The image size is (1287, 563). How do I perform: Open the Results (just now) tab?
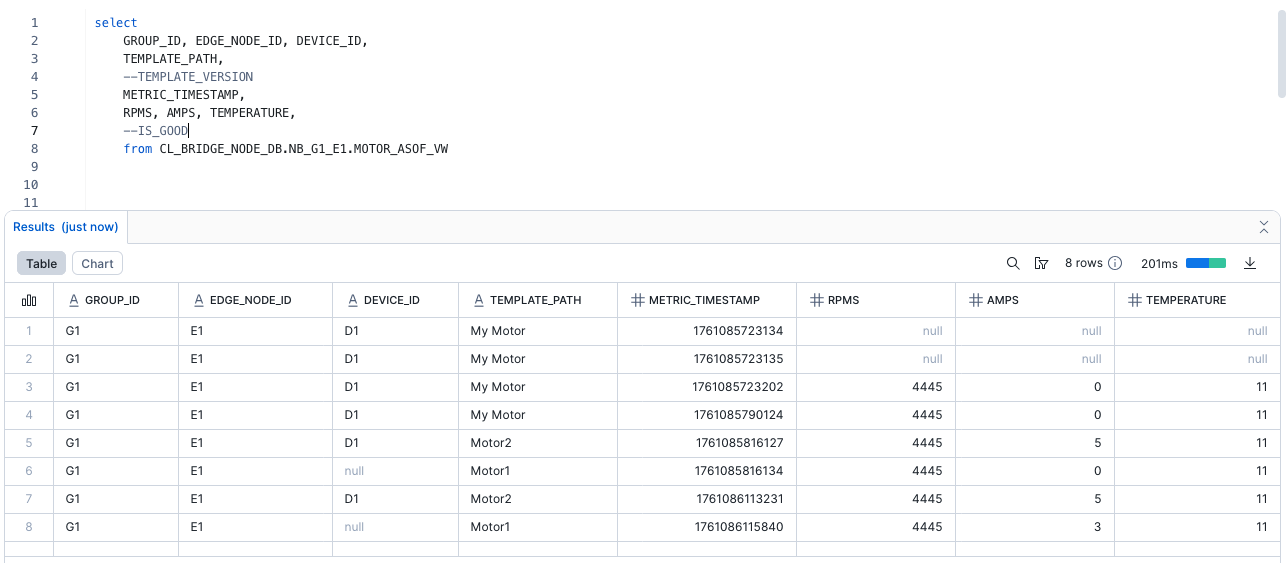pos(66,227)
